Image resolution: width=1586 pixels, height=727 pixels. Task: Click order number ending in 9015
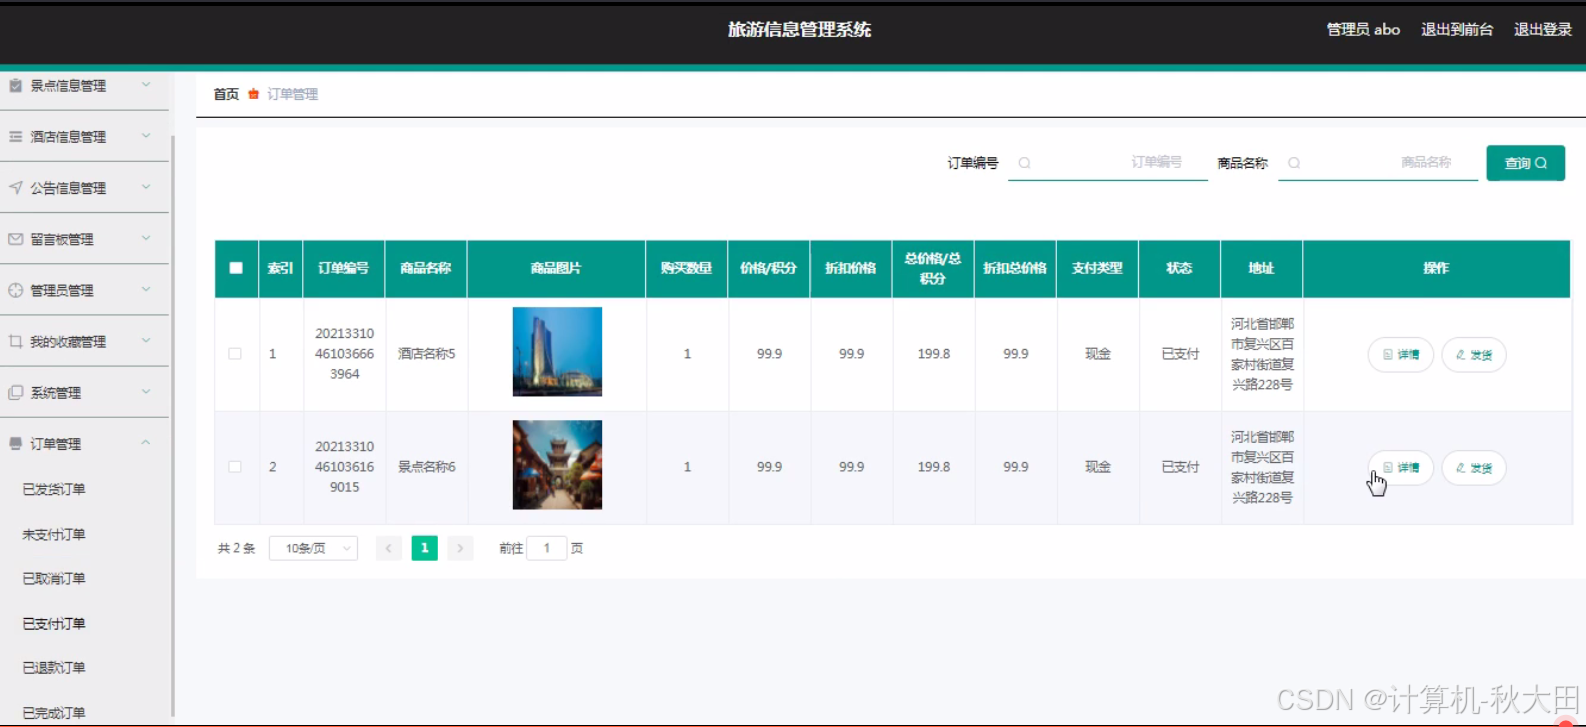tap(344, 467)
